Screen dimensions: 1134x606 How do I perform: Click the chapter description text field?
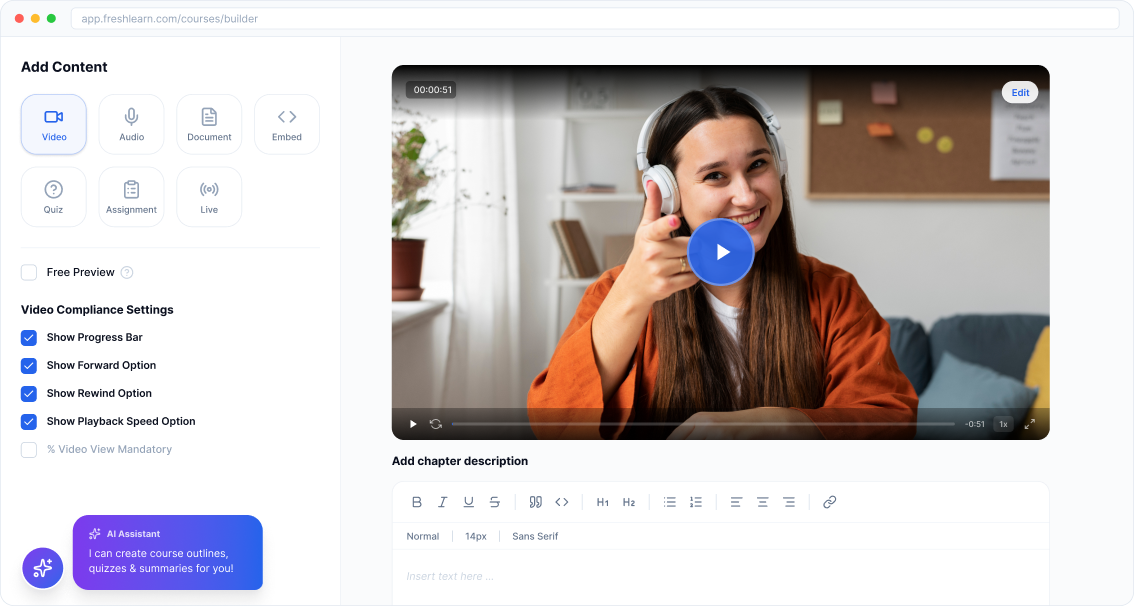point(720,576)
